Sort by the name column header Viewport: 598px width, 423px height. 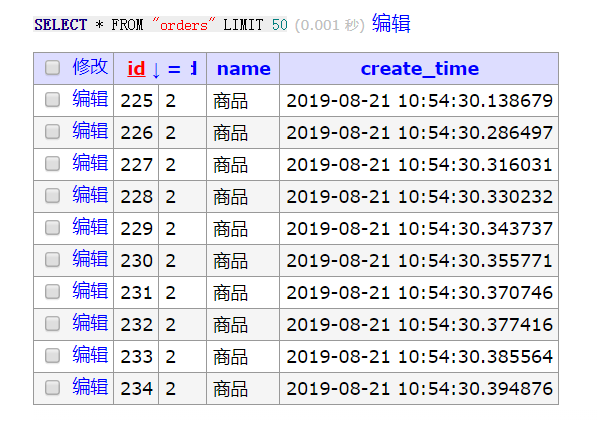tap(244, 69)
